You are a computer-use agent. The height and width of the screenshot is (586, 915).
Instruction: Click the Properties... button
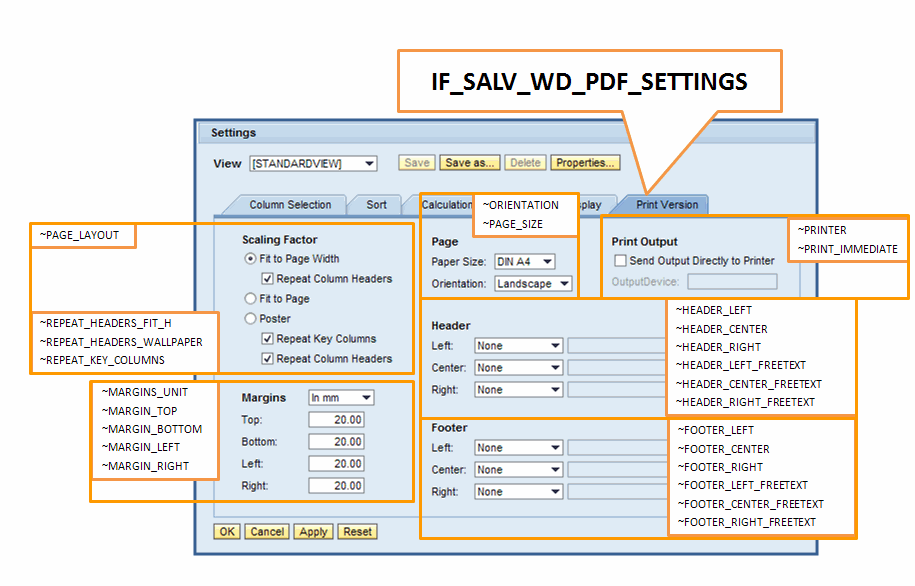pos(585,163)
